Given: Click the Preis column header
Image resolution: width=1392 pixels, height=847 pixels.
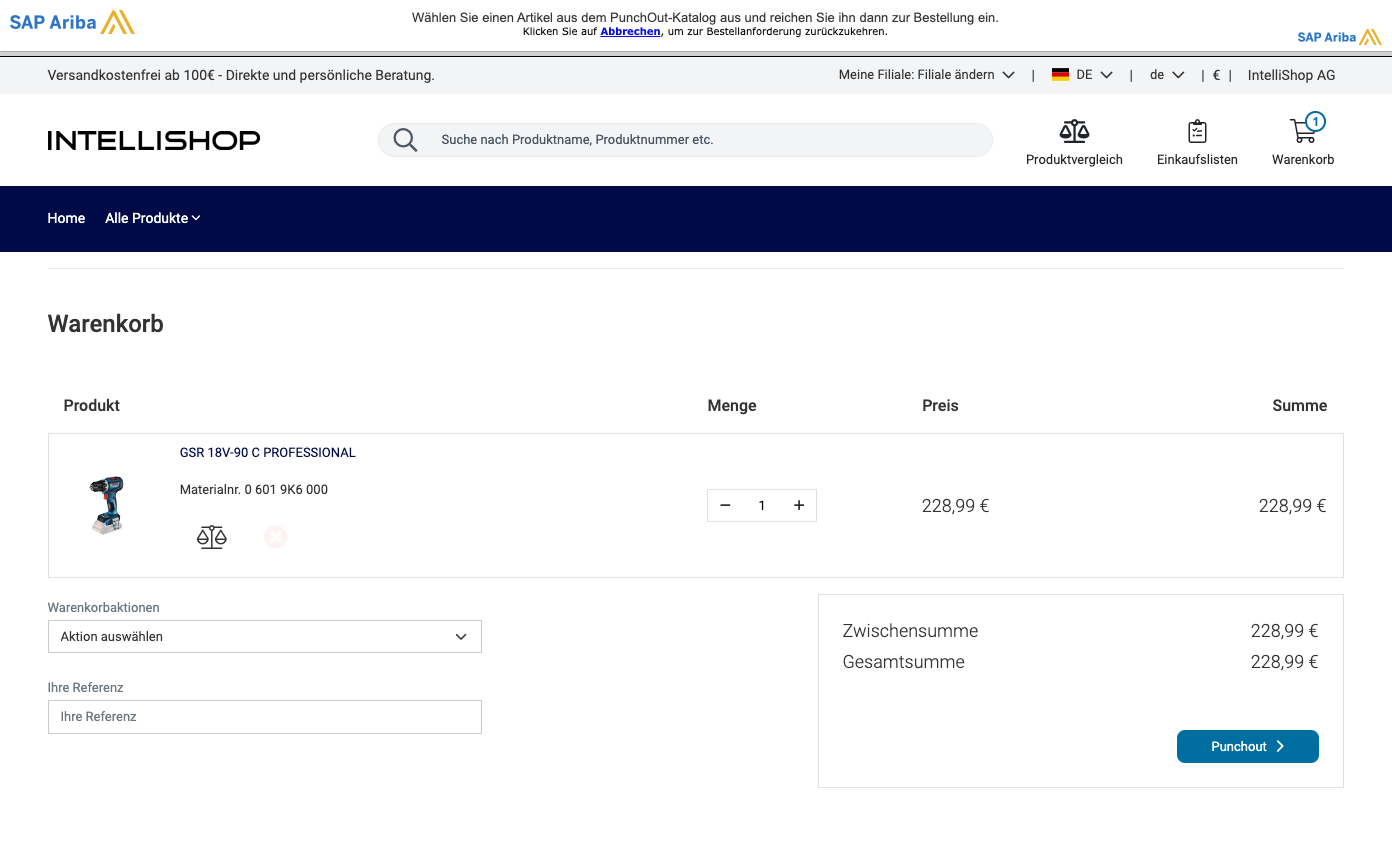Looking at the screenshot, I should (x=940, y=406).
